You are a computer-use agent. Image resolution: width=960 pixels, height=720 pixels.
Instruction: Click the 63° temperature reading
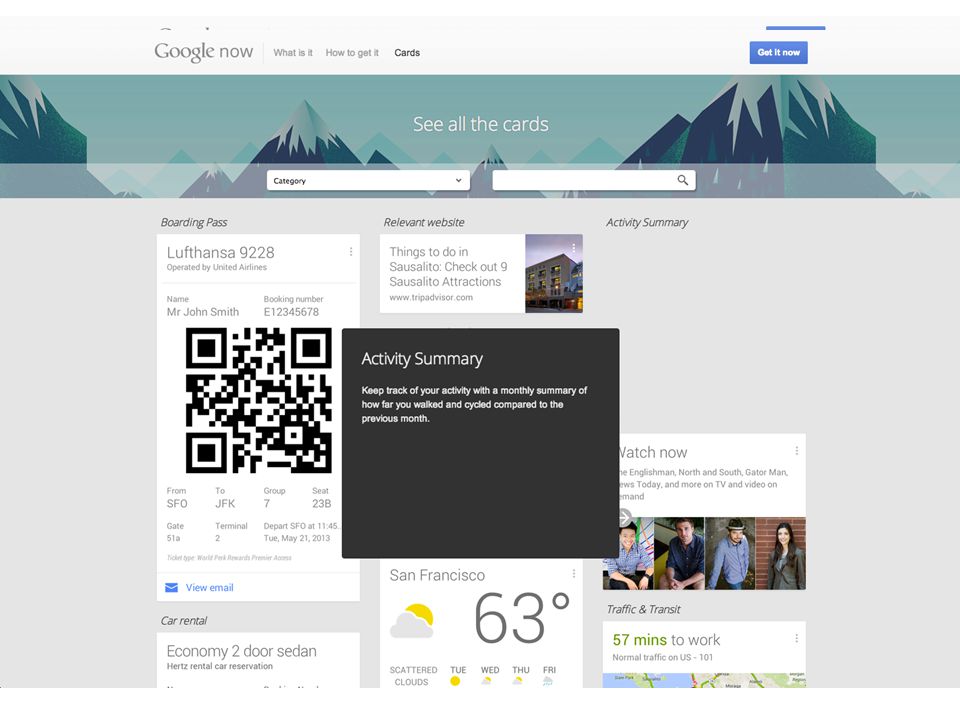(522, 618)
